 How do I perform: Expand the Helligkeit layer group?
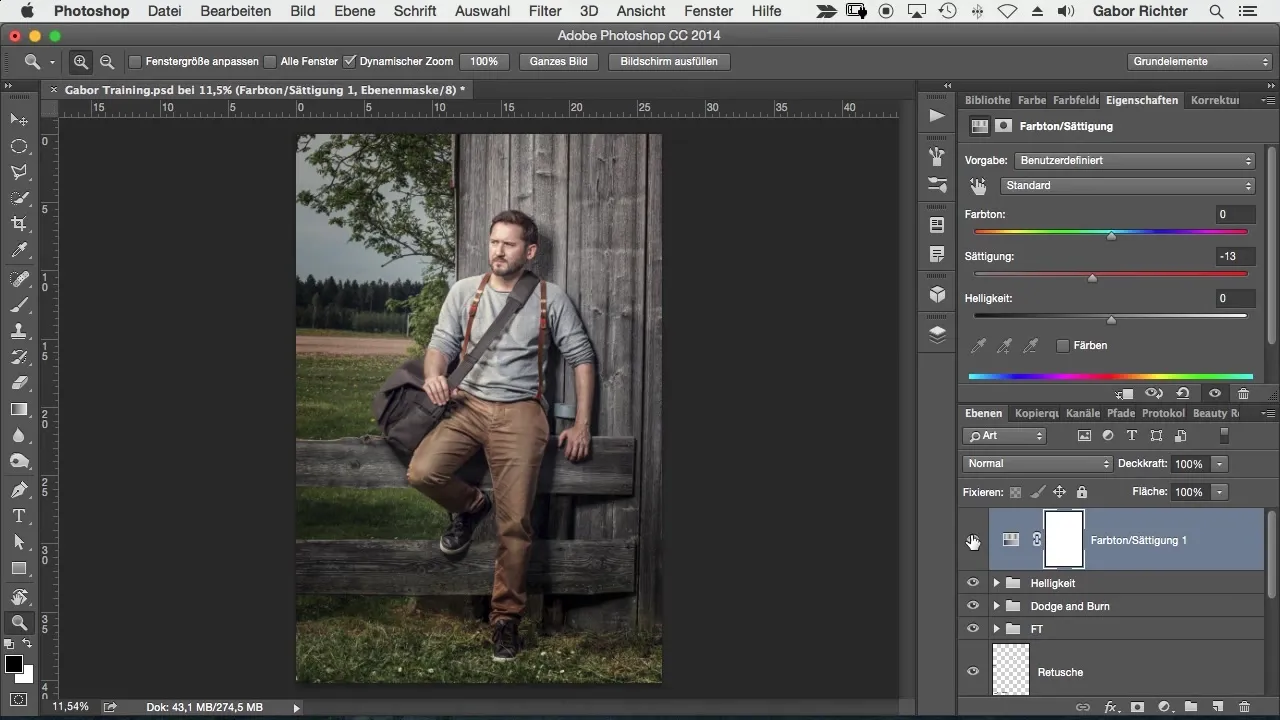(x=996, y=583)
